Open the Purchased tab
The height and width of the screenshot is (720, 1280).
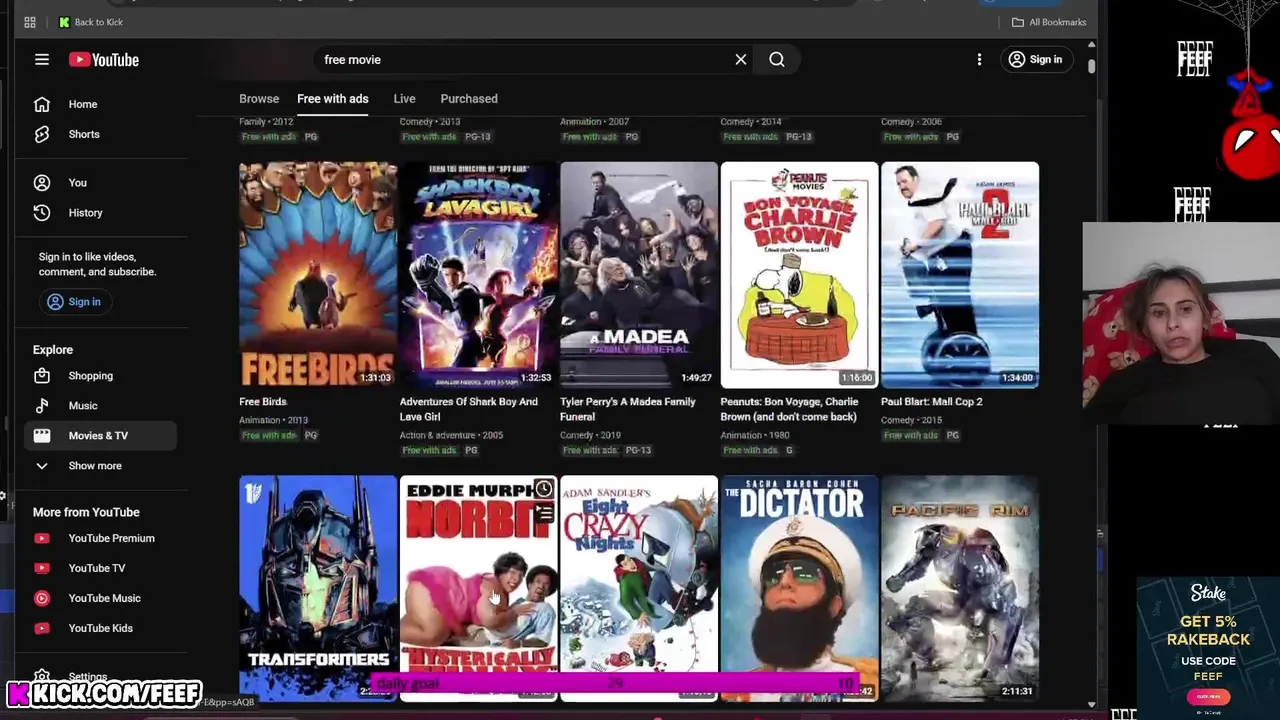(x=469, y=99)
